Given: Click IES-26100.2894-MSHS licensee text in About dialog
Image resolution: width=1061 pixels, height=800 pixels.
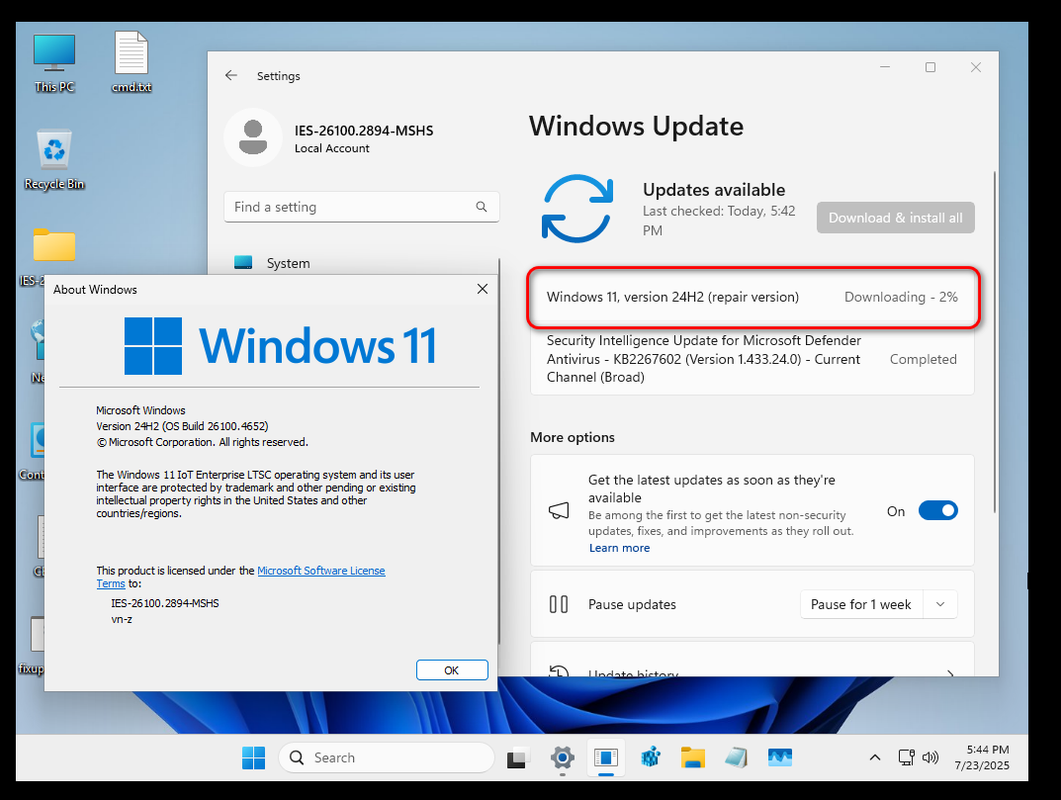Looking at the screenshot, I should click(x=165, y=603).
